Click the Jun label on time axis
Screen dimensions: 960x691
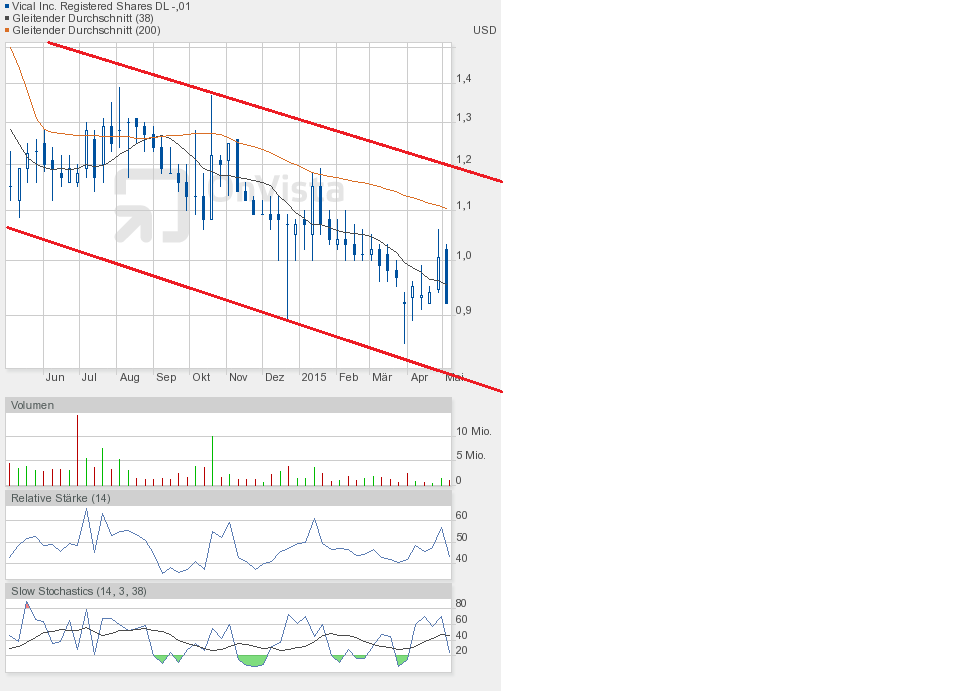click(55, 377)
